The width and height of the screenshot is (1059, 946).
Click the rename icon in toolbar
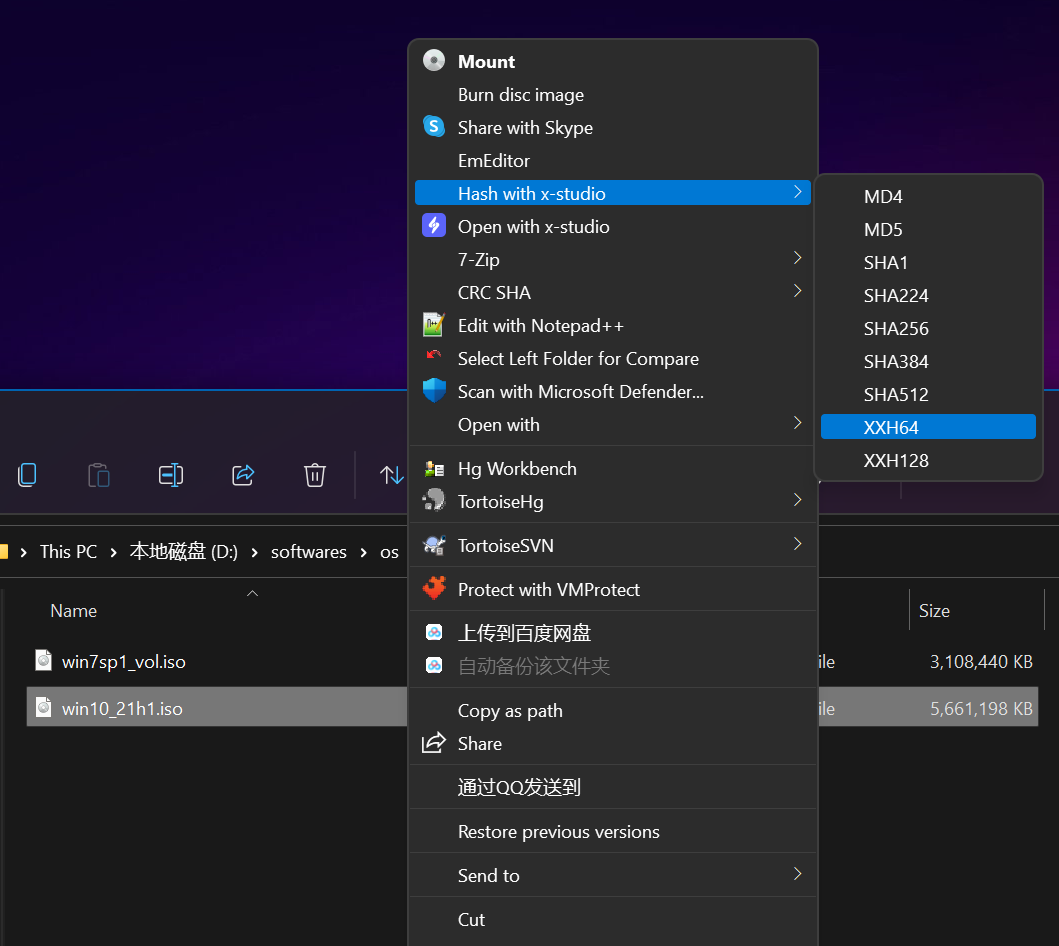171,475
